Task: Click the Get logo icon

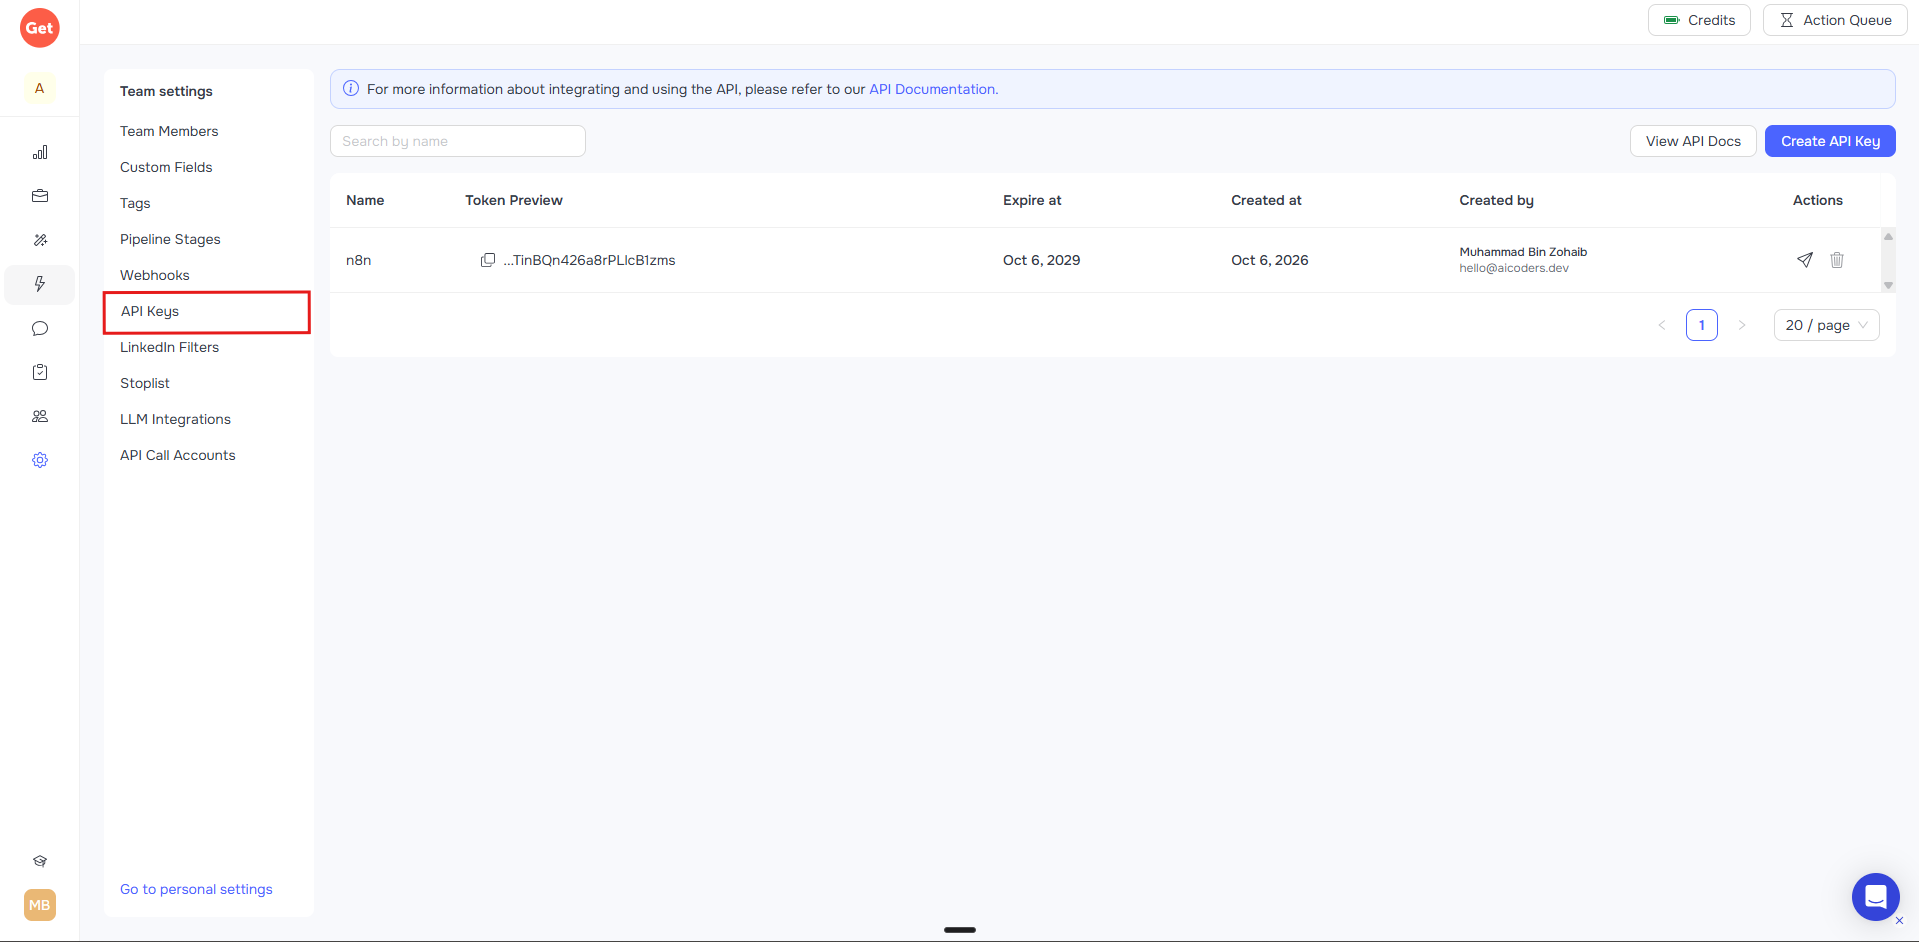Action: 40,28
